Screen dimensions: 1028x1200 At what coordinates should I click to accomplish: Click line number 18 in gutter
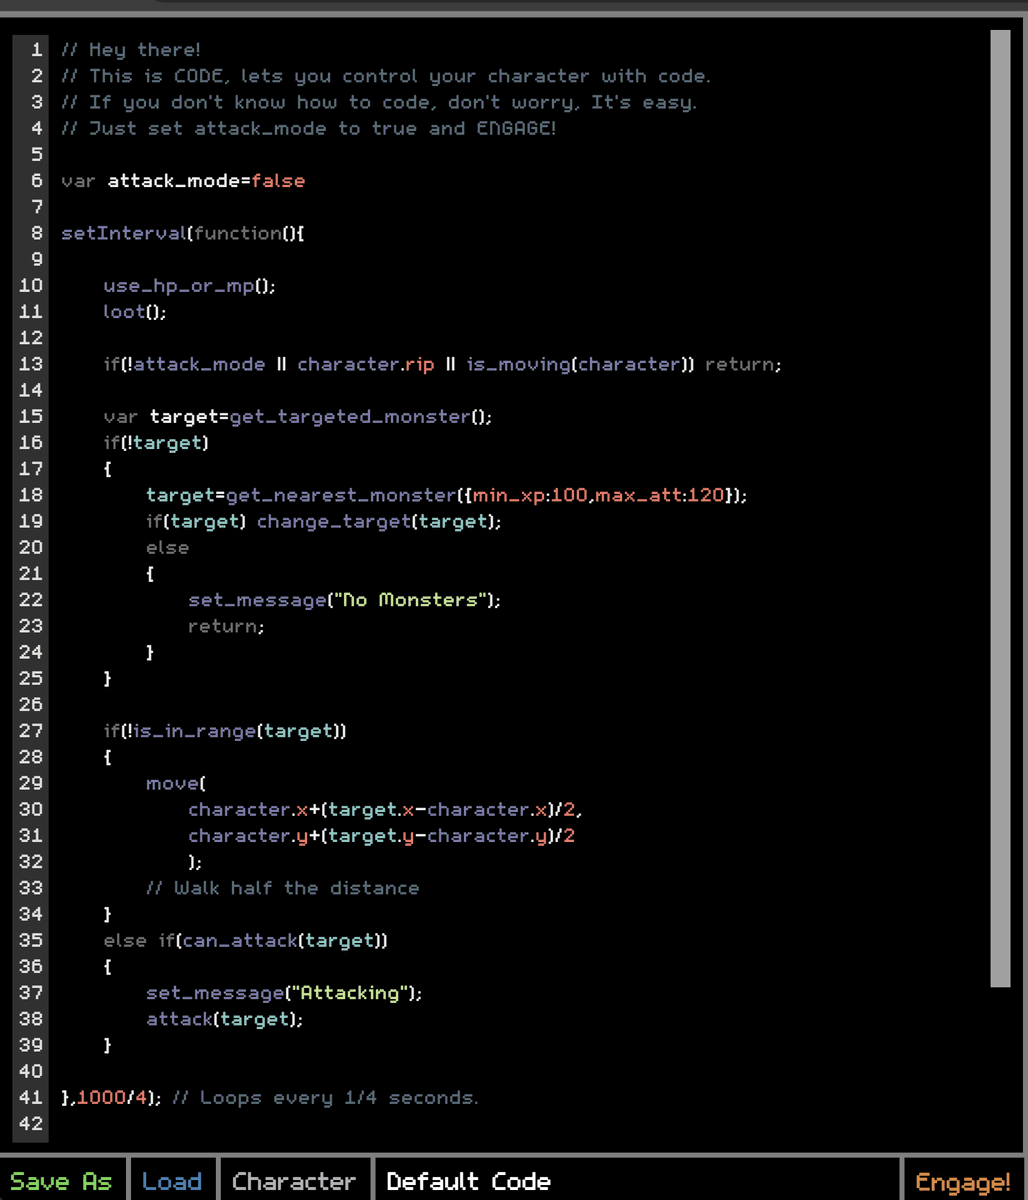point(31,495)
